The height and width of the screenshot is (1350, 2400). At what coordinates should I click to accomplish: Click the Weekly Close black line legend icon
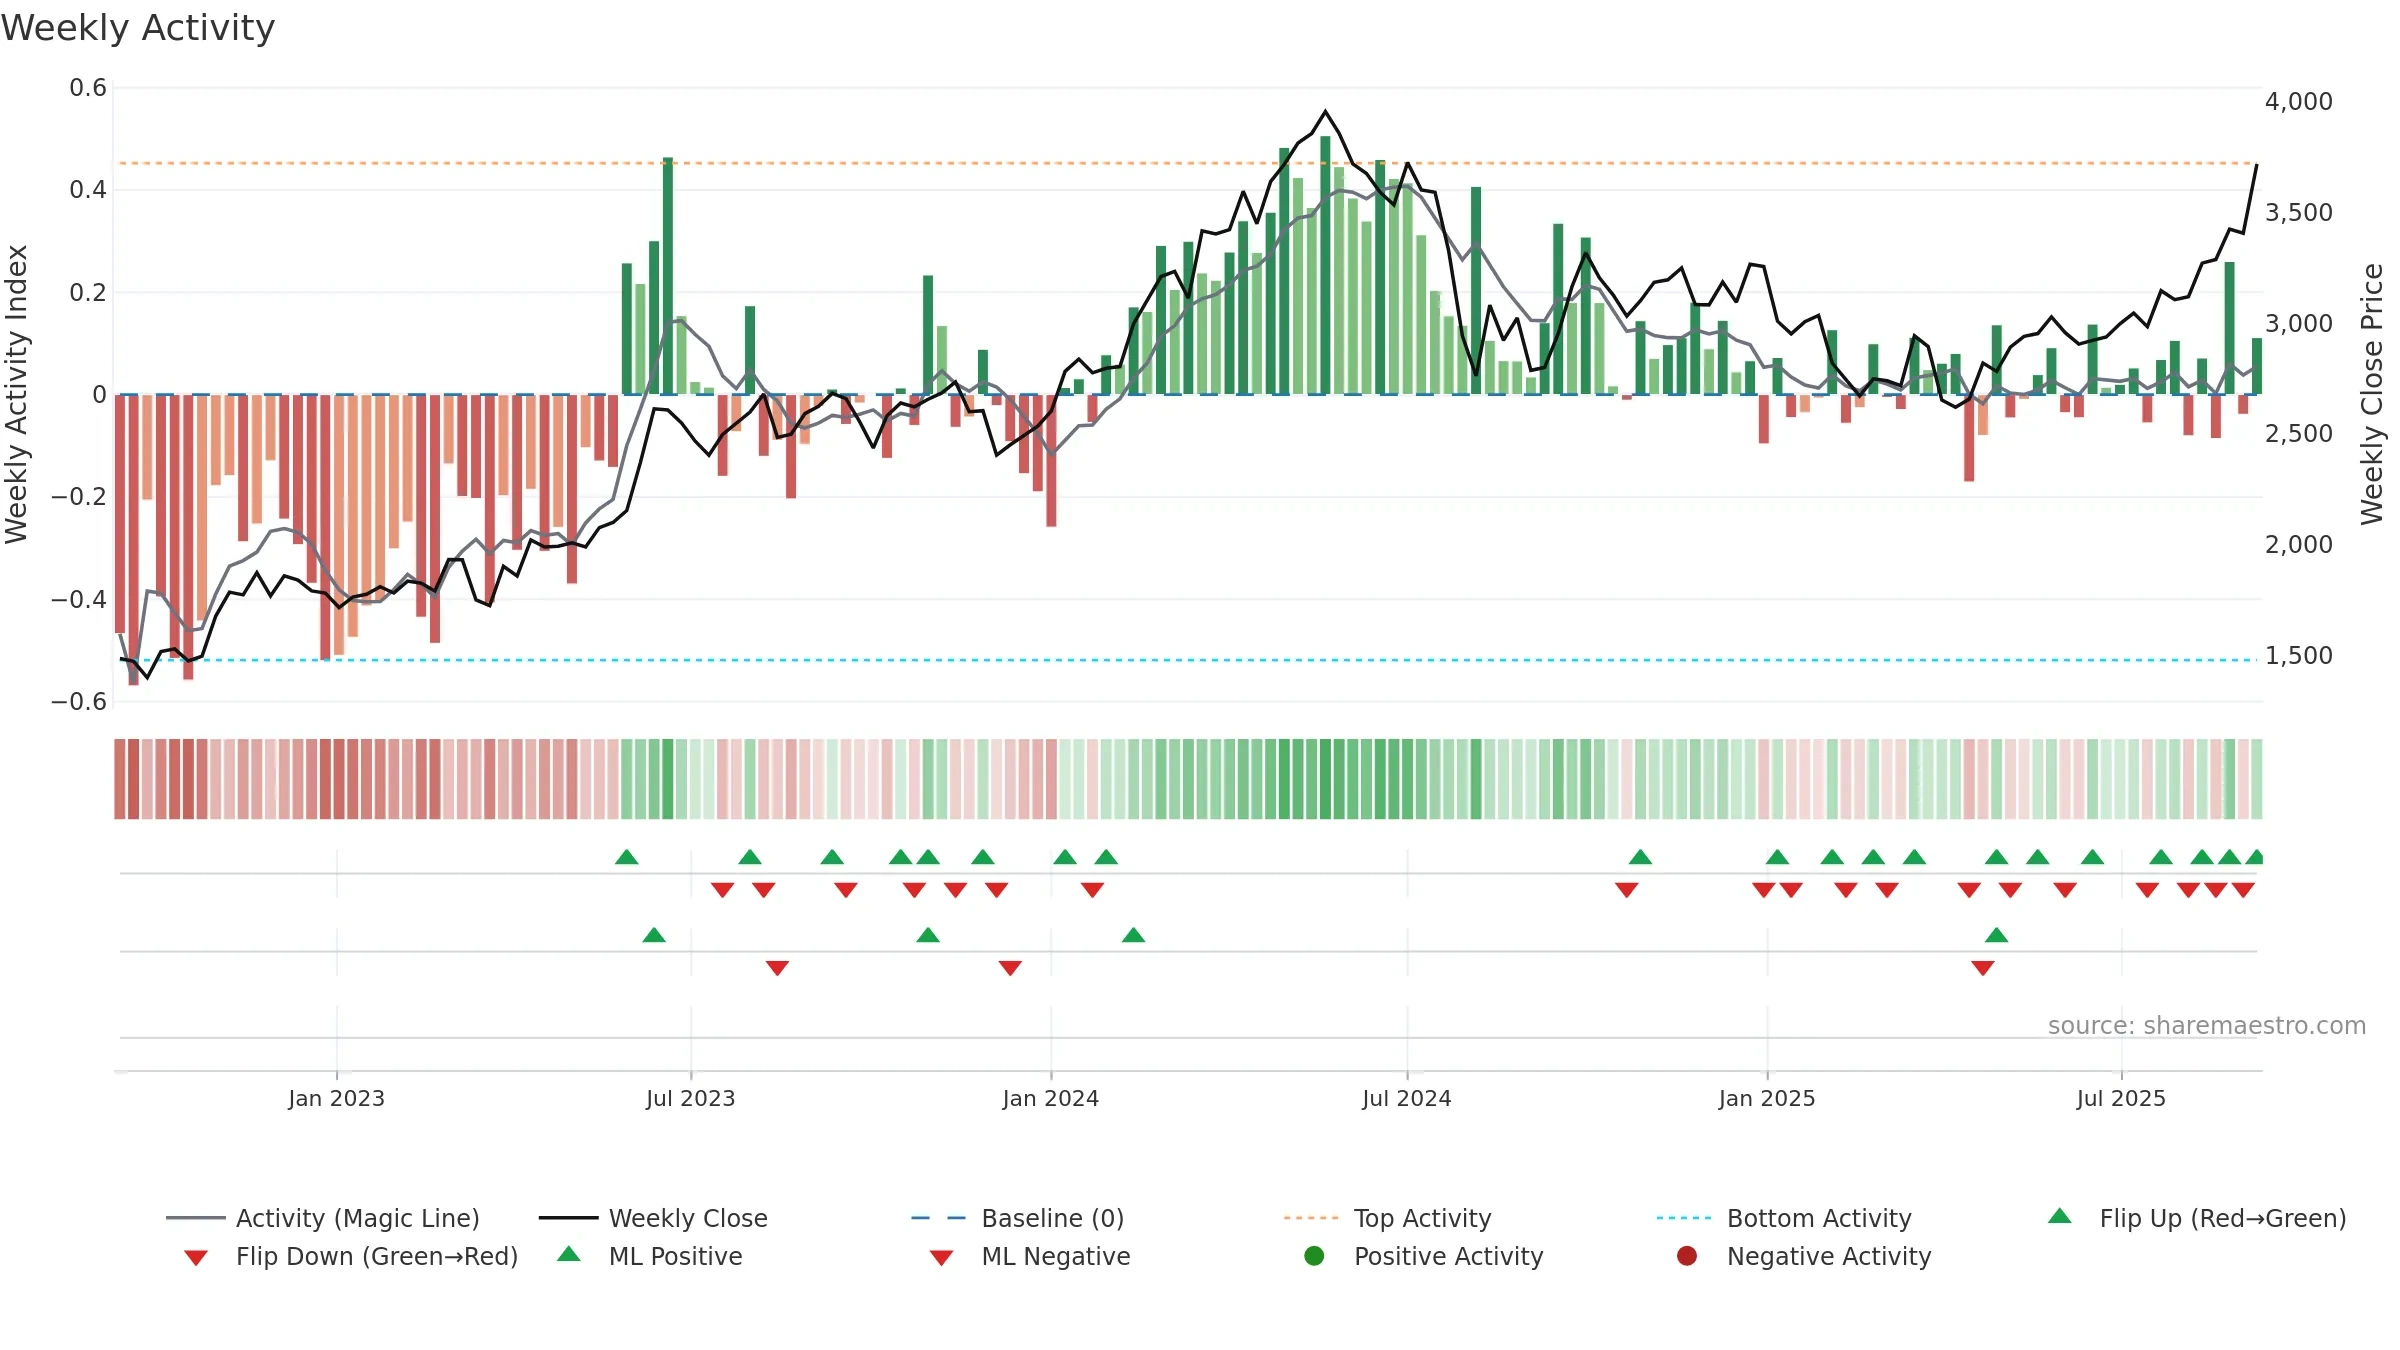568,1218
